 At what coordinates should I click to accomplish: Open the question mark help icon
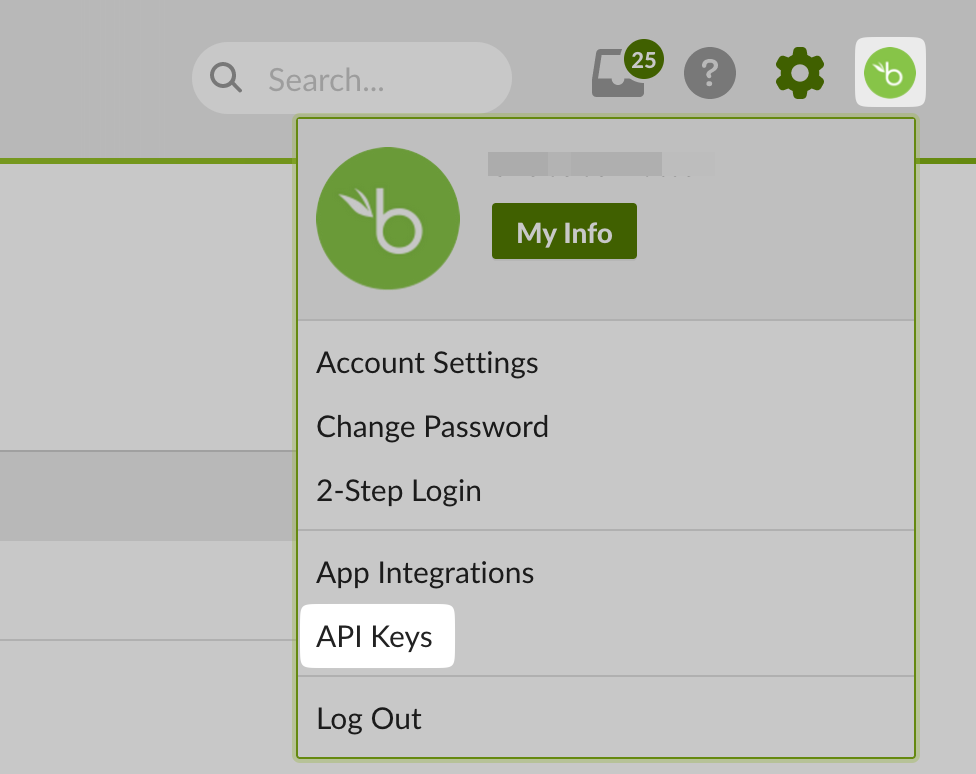tap(710, 73)
